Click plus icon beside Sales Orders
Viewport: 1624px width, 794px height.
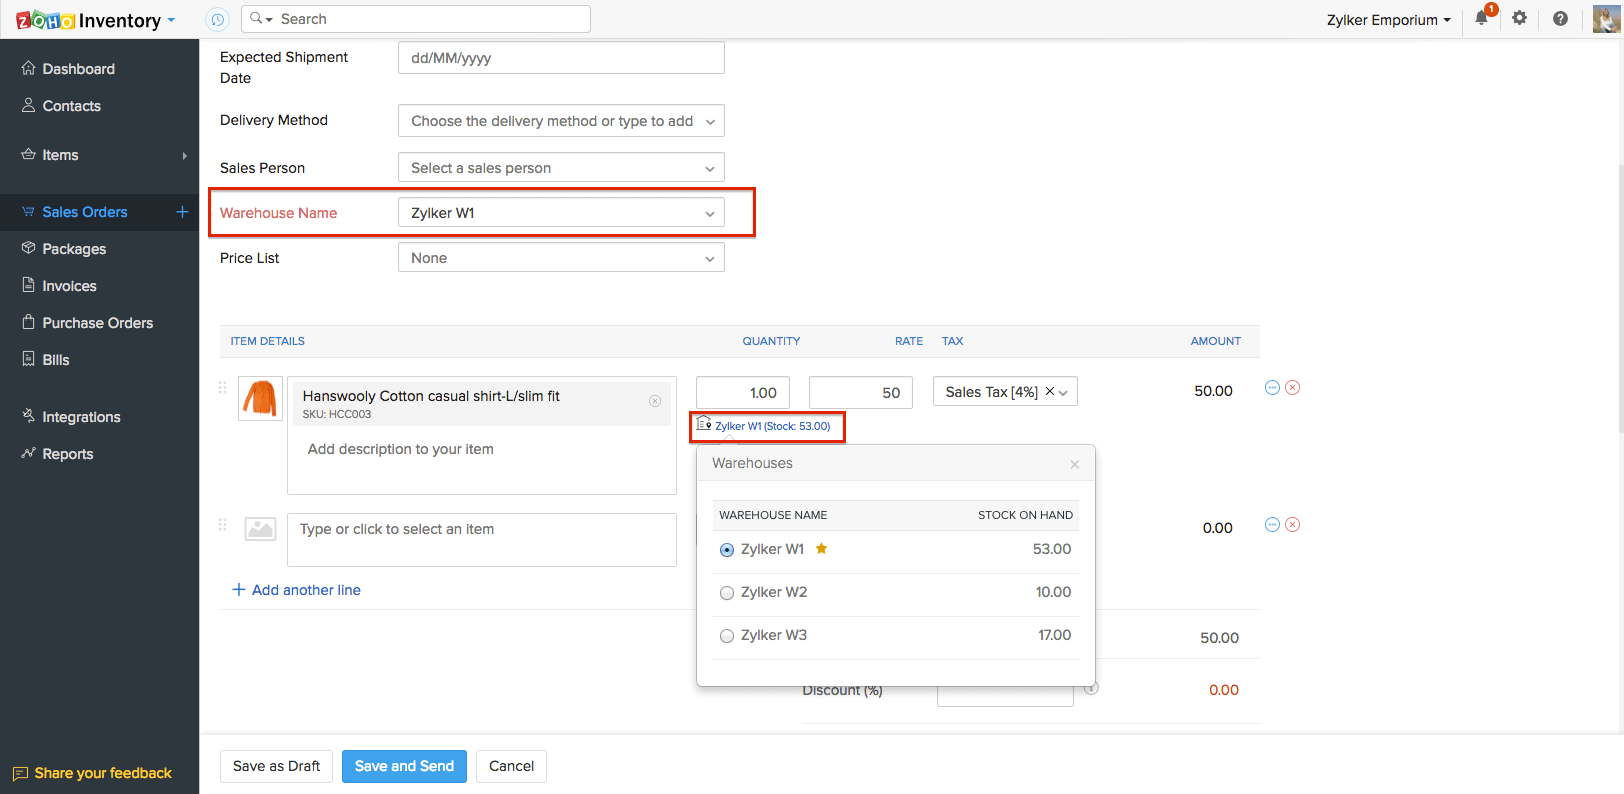pos(182,212)
